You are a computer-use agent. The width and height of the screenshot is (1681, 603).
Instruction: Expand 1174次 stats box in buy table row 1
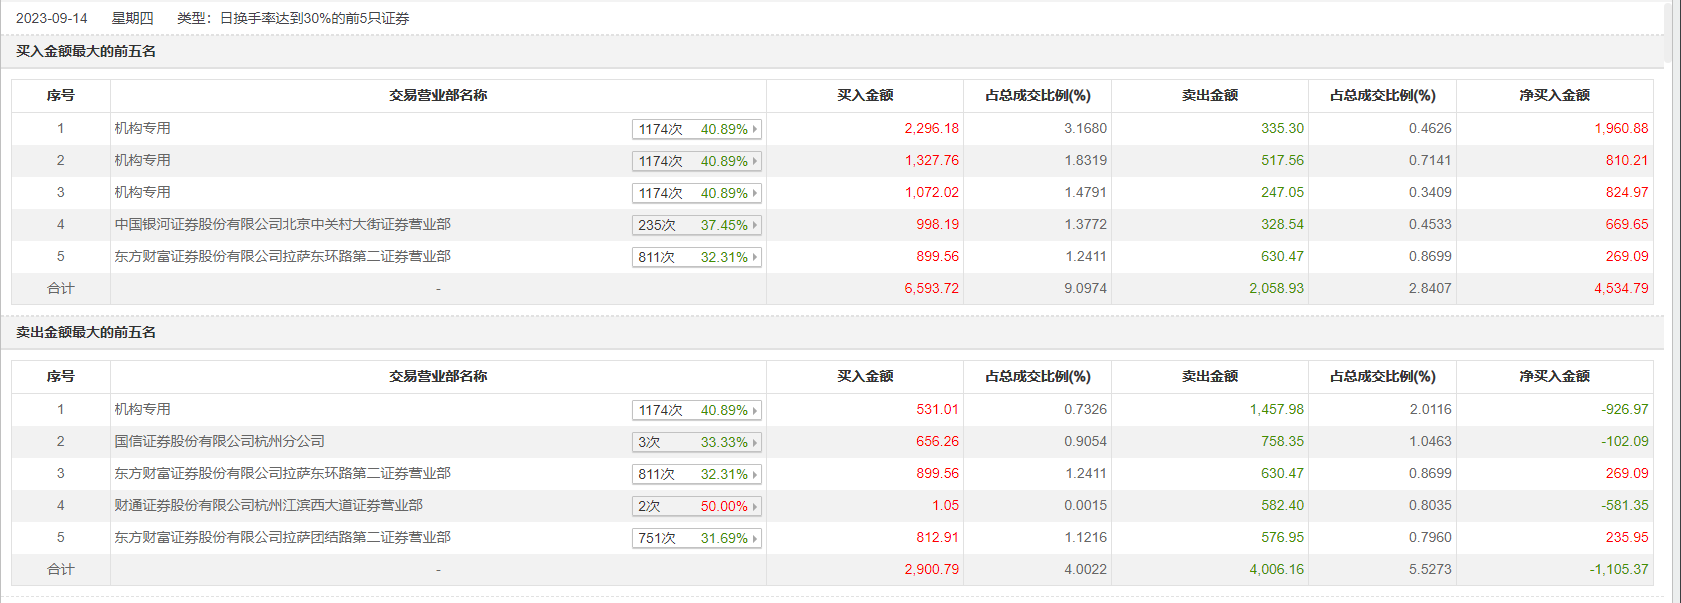coord(697,129)
